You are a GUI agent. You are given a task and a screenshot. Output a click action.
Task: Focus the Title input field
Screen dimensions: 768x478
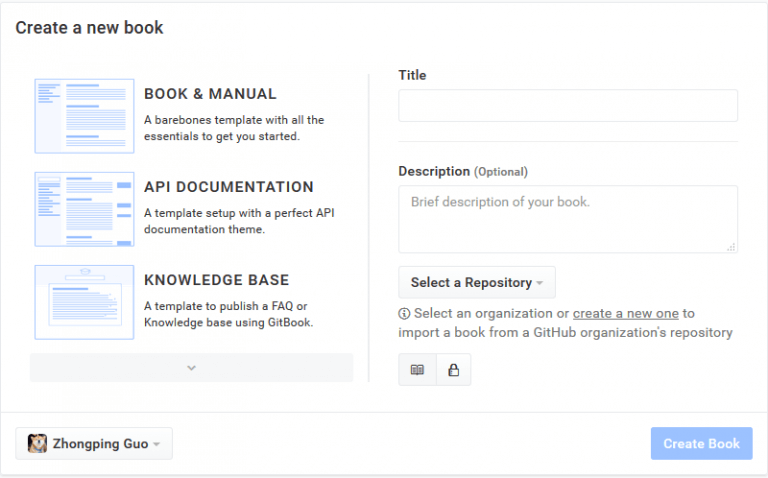tap(568, 105)
